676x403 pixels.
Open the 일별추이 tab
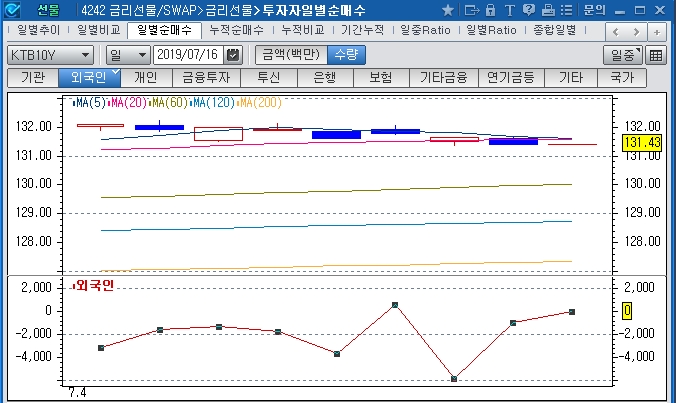tap(39, 30)
